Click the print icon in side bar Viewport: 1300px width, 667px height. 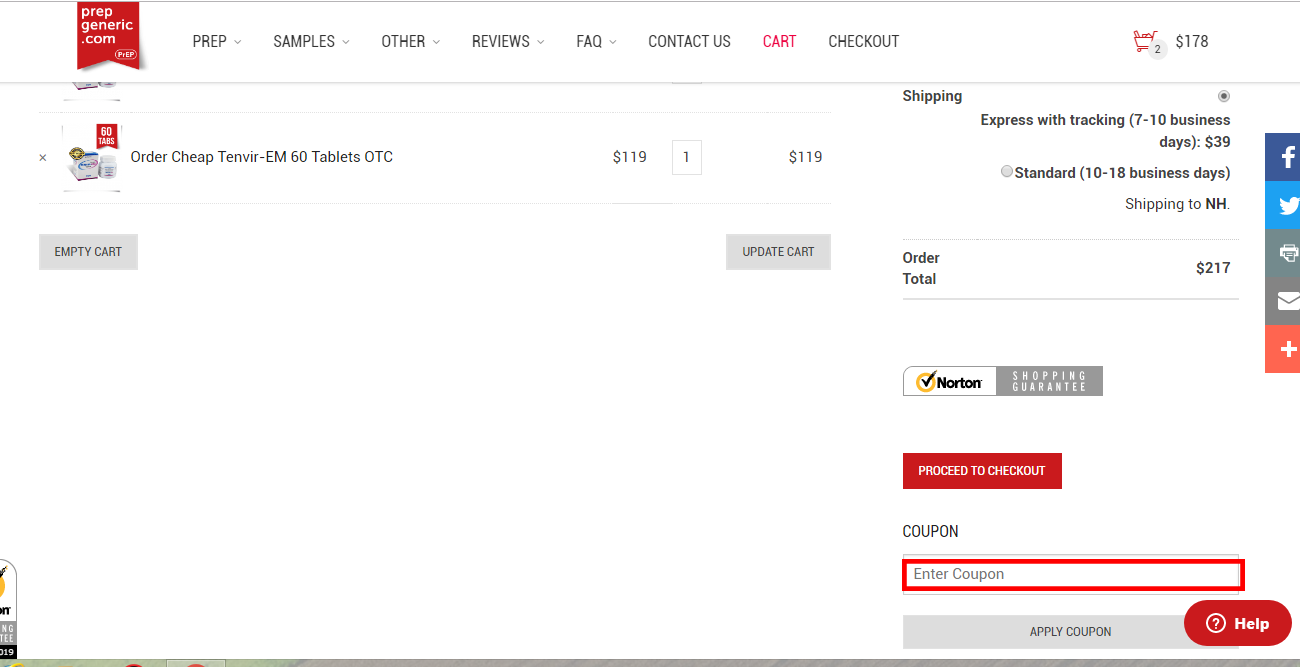click(1283, 253)
